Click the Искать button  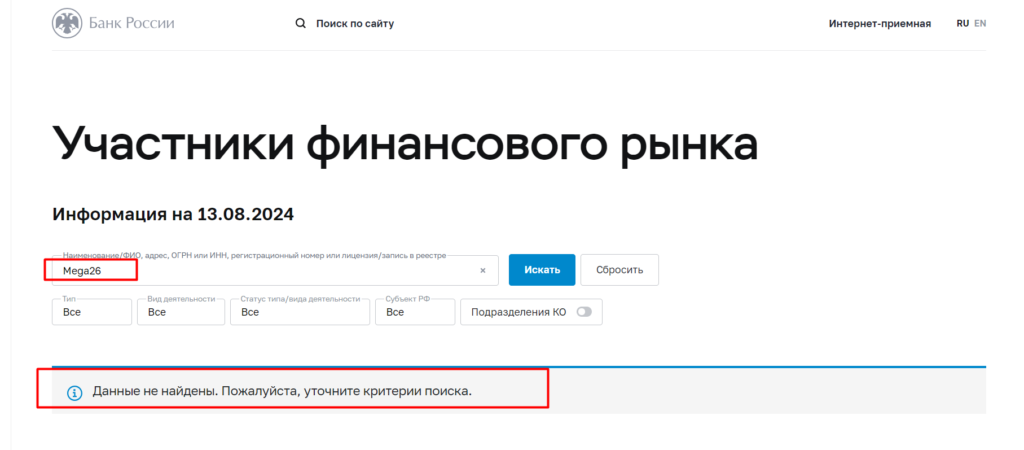tap(542, 270)
